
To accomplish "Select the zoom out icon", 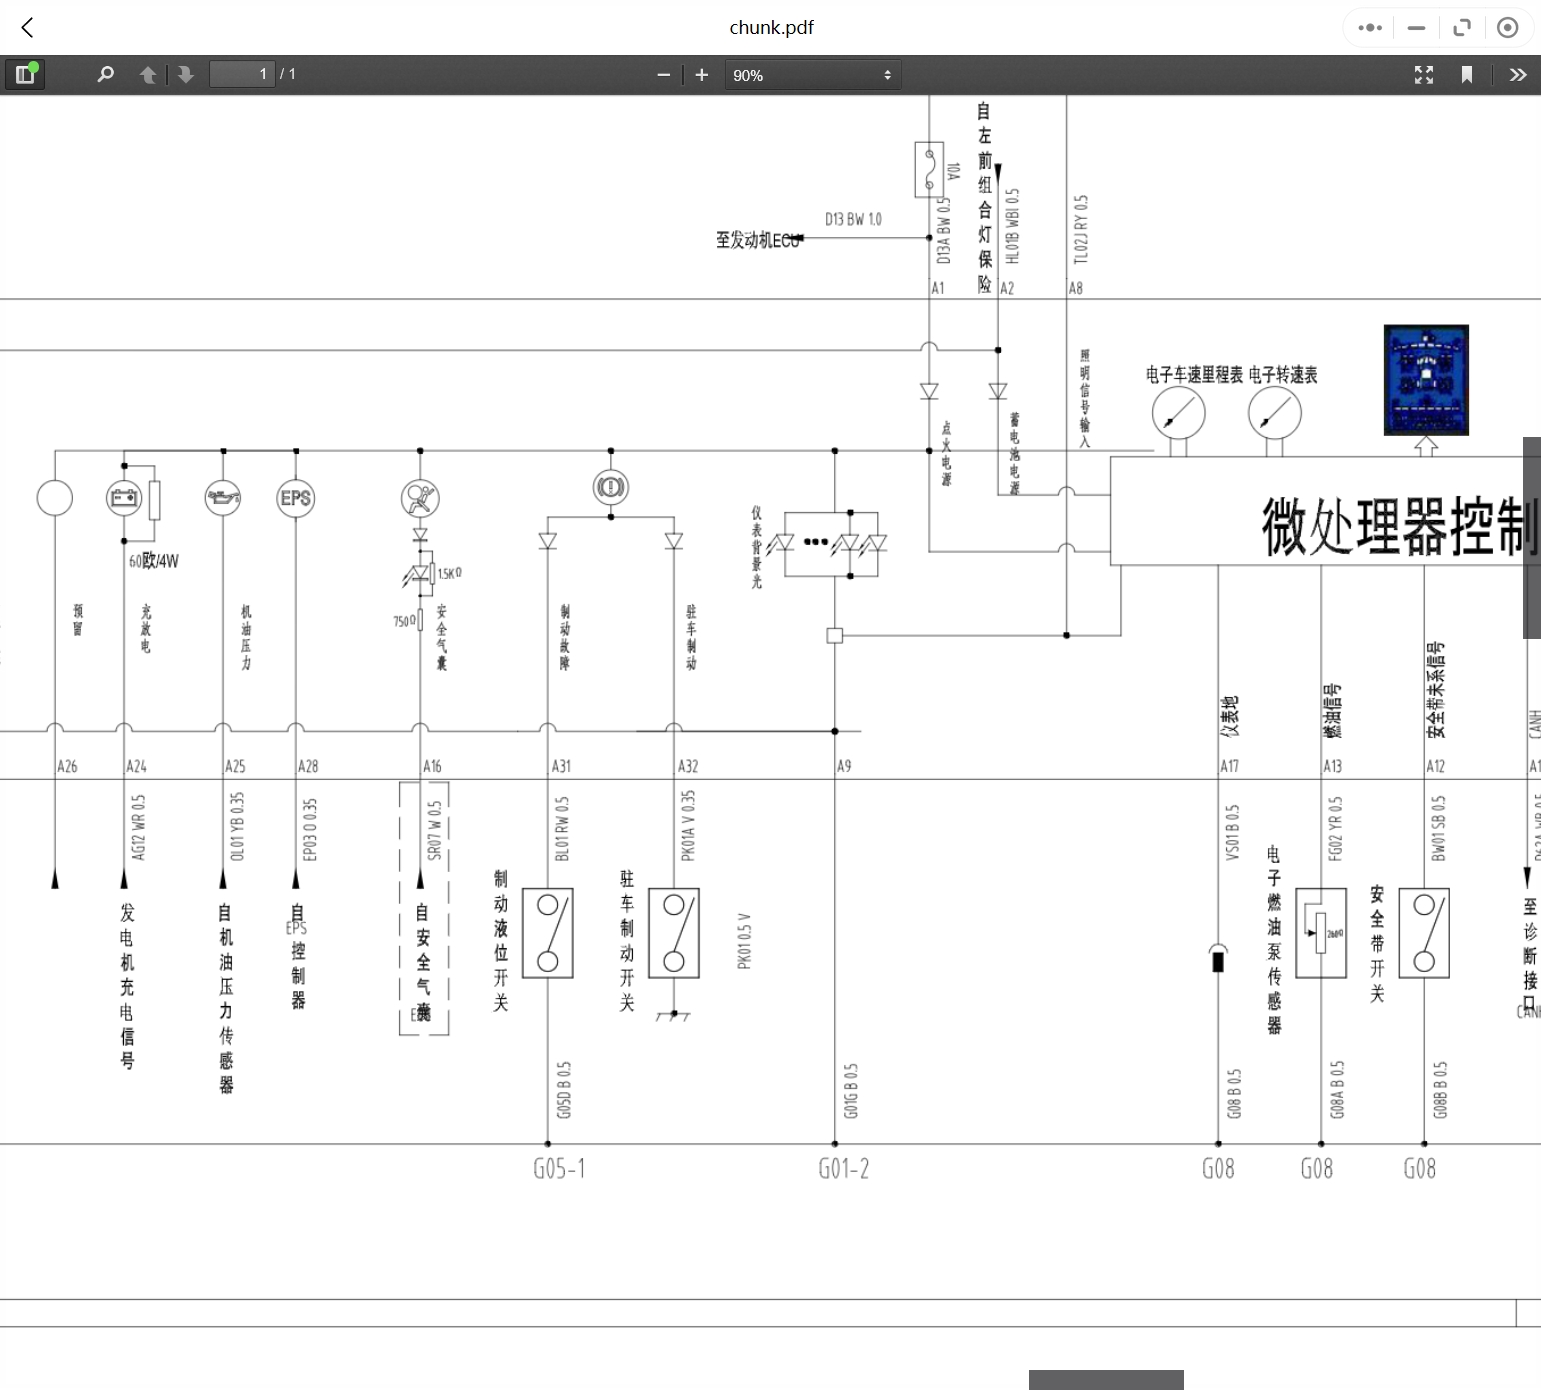I will 663,74.
